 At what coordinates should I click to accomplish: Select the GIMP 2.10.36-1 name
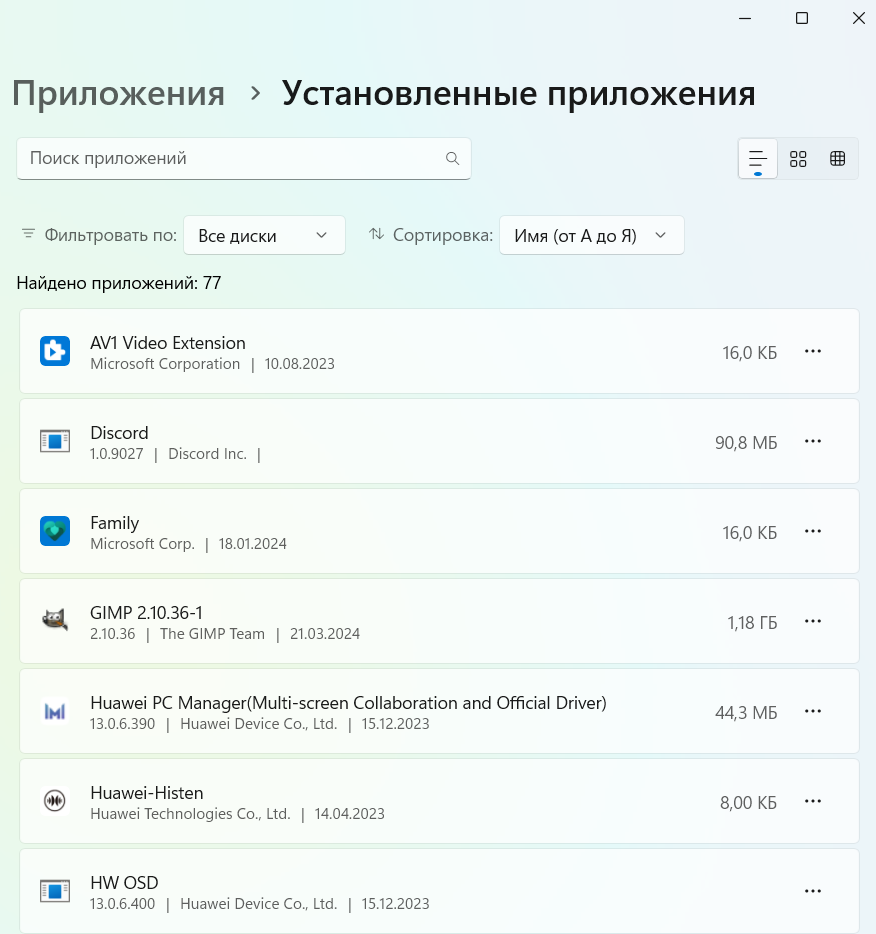point(146,613)
